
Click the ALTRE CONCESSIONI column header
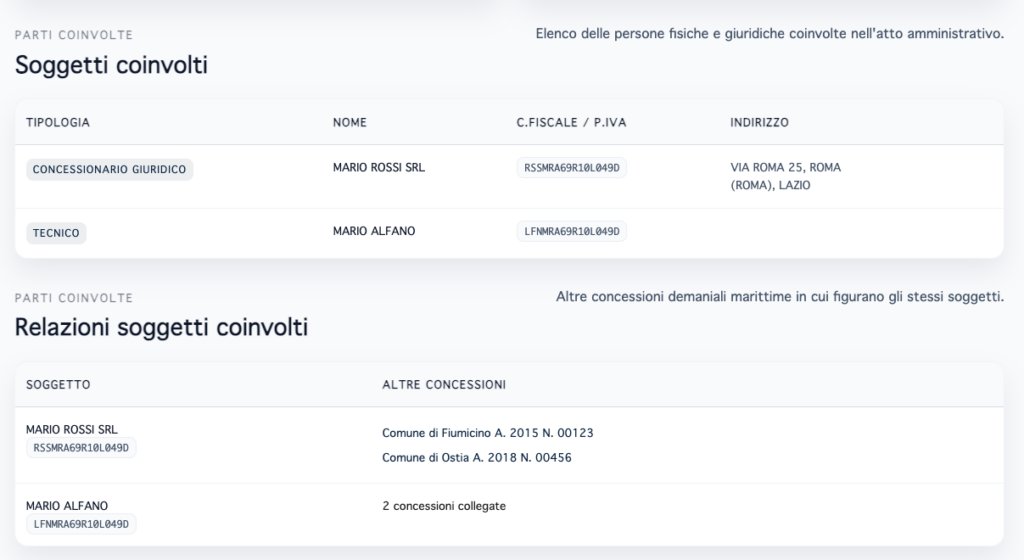point(443,385)
